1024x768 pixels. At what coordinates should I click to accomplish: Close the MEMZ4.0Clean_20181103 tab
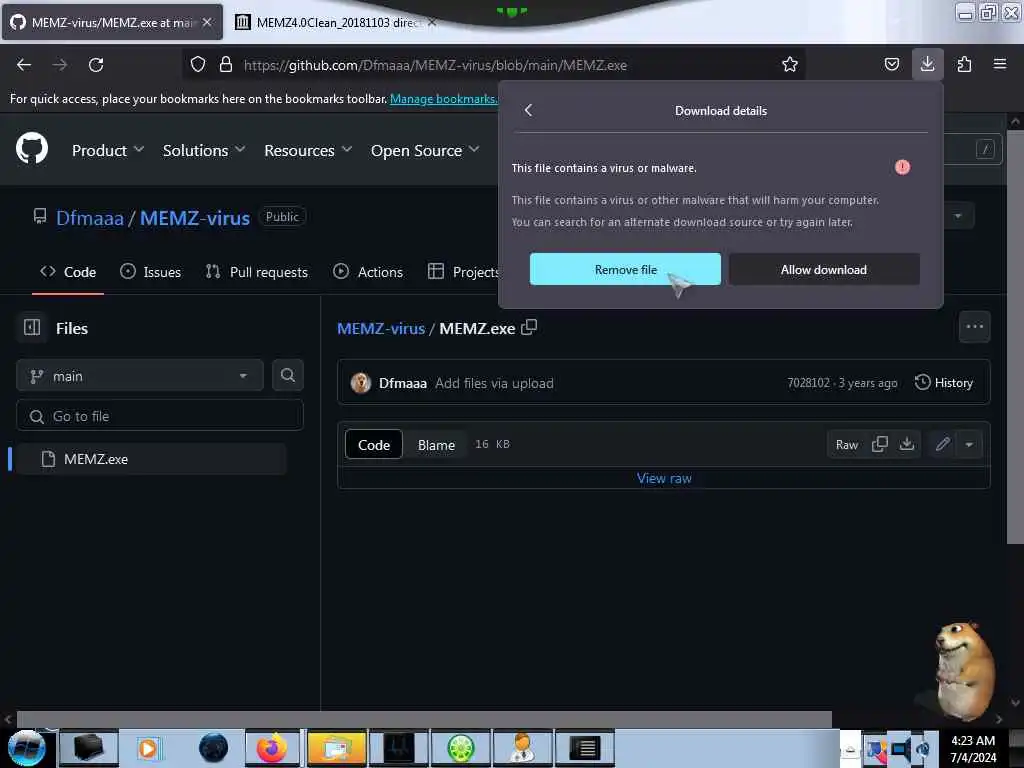(x=432, y=22)
